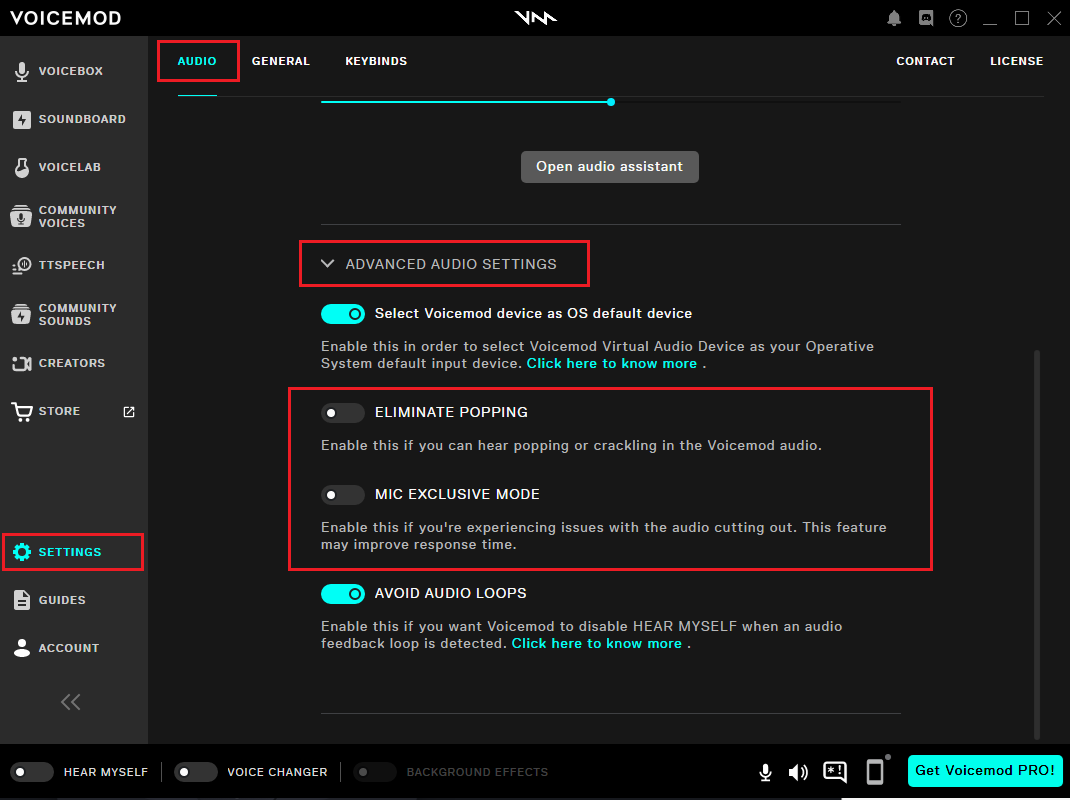Disable the Avoid Audio Loops toggle
Screen dimensions: 1070x800
[x=342, y=593]
